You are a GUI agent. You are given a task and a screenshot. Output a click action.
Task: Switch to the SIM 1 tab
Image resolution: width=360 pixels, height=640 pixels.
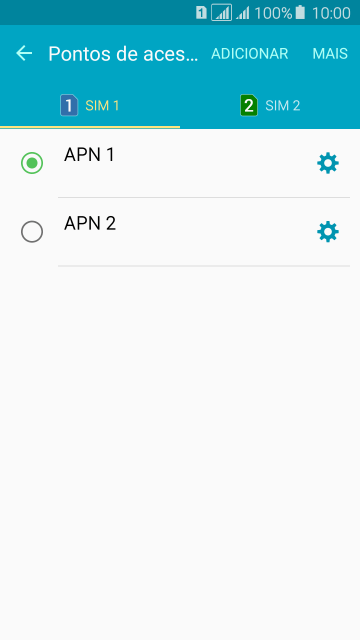pos(90,106)
